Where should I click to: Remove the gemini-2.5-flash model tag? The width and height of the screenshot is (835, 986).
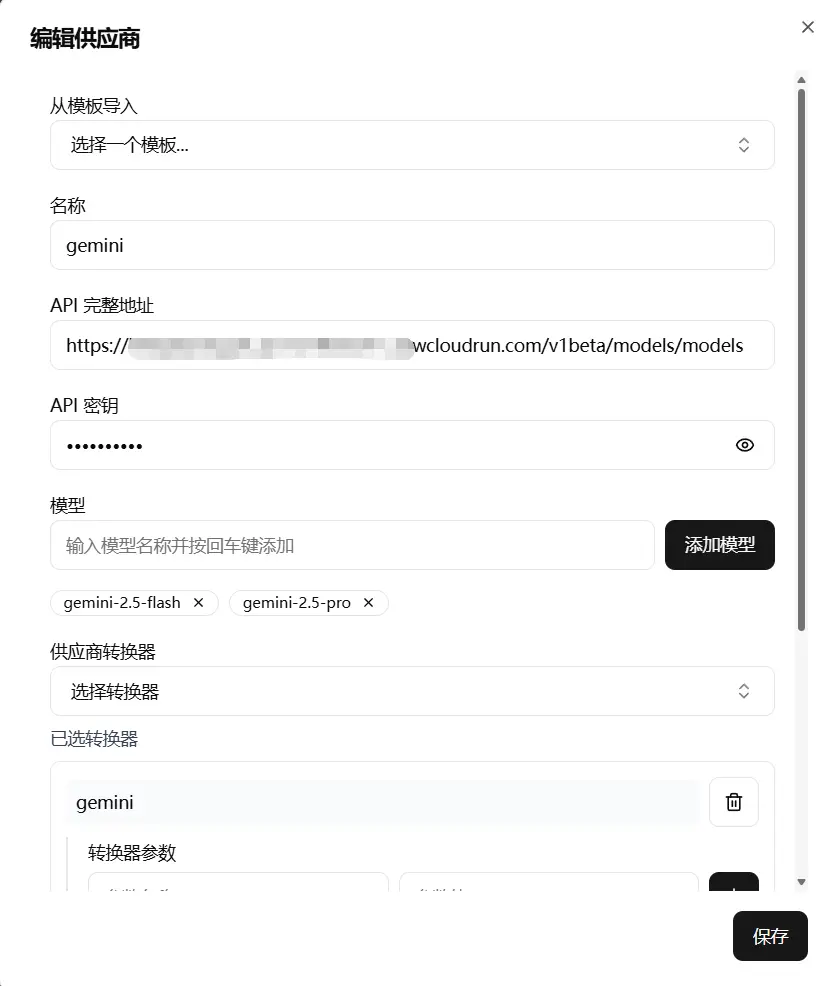199,602
